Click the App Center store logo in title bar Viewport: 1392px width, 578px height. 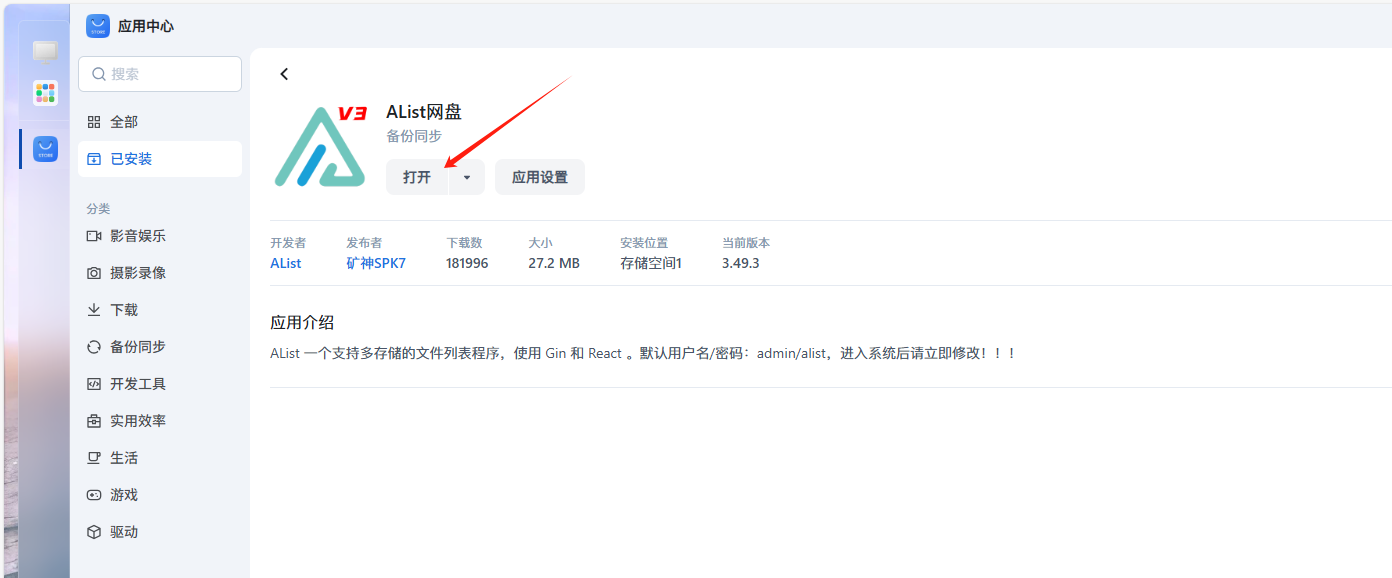click(97, 26)
